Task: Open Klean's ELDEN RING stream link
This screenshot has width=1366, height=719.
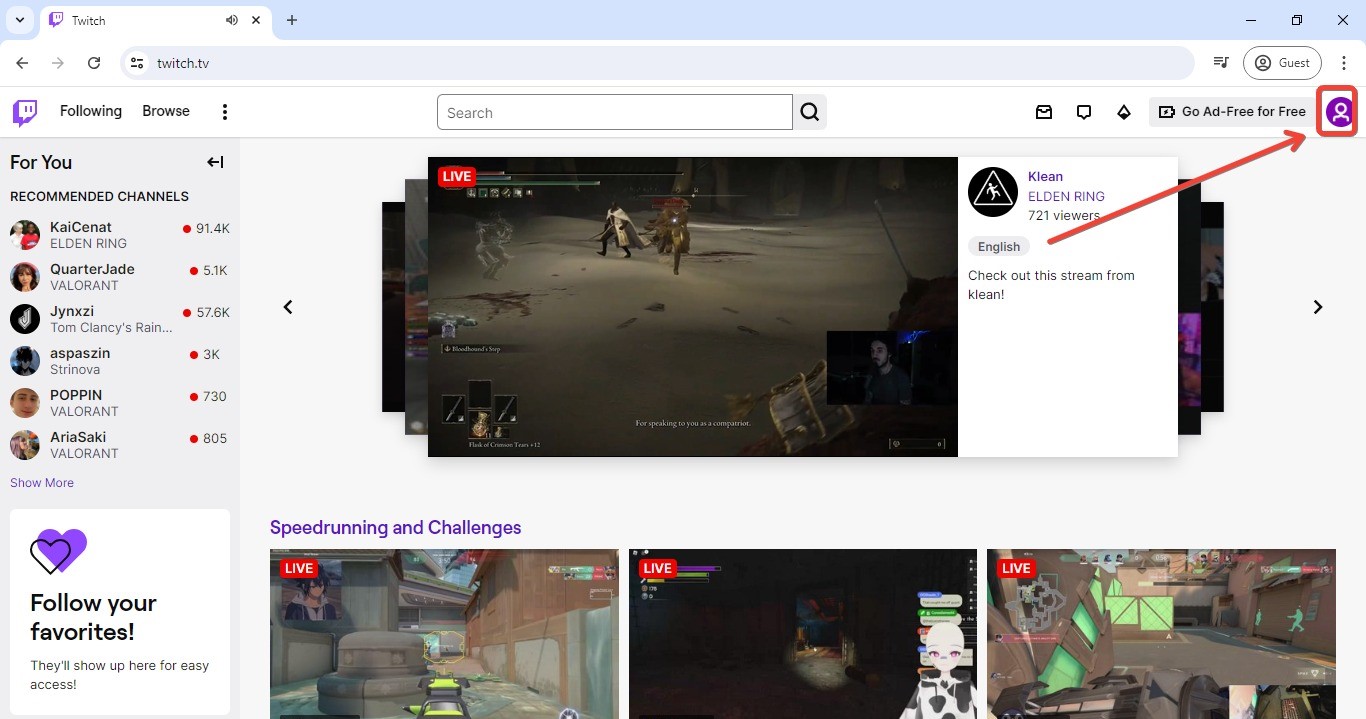Action: 1066,196
